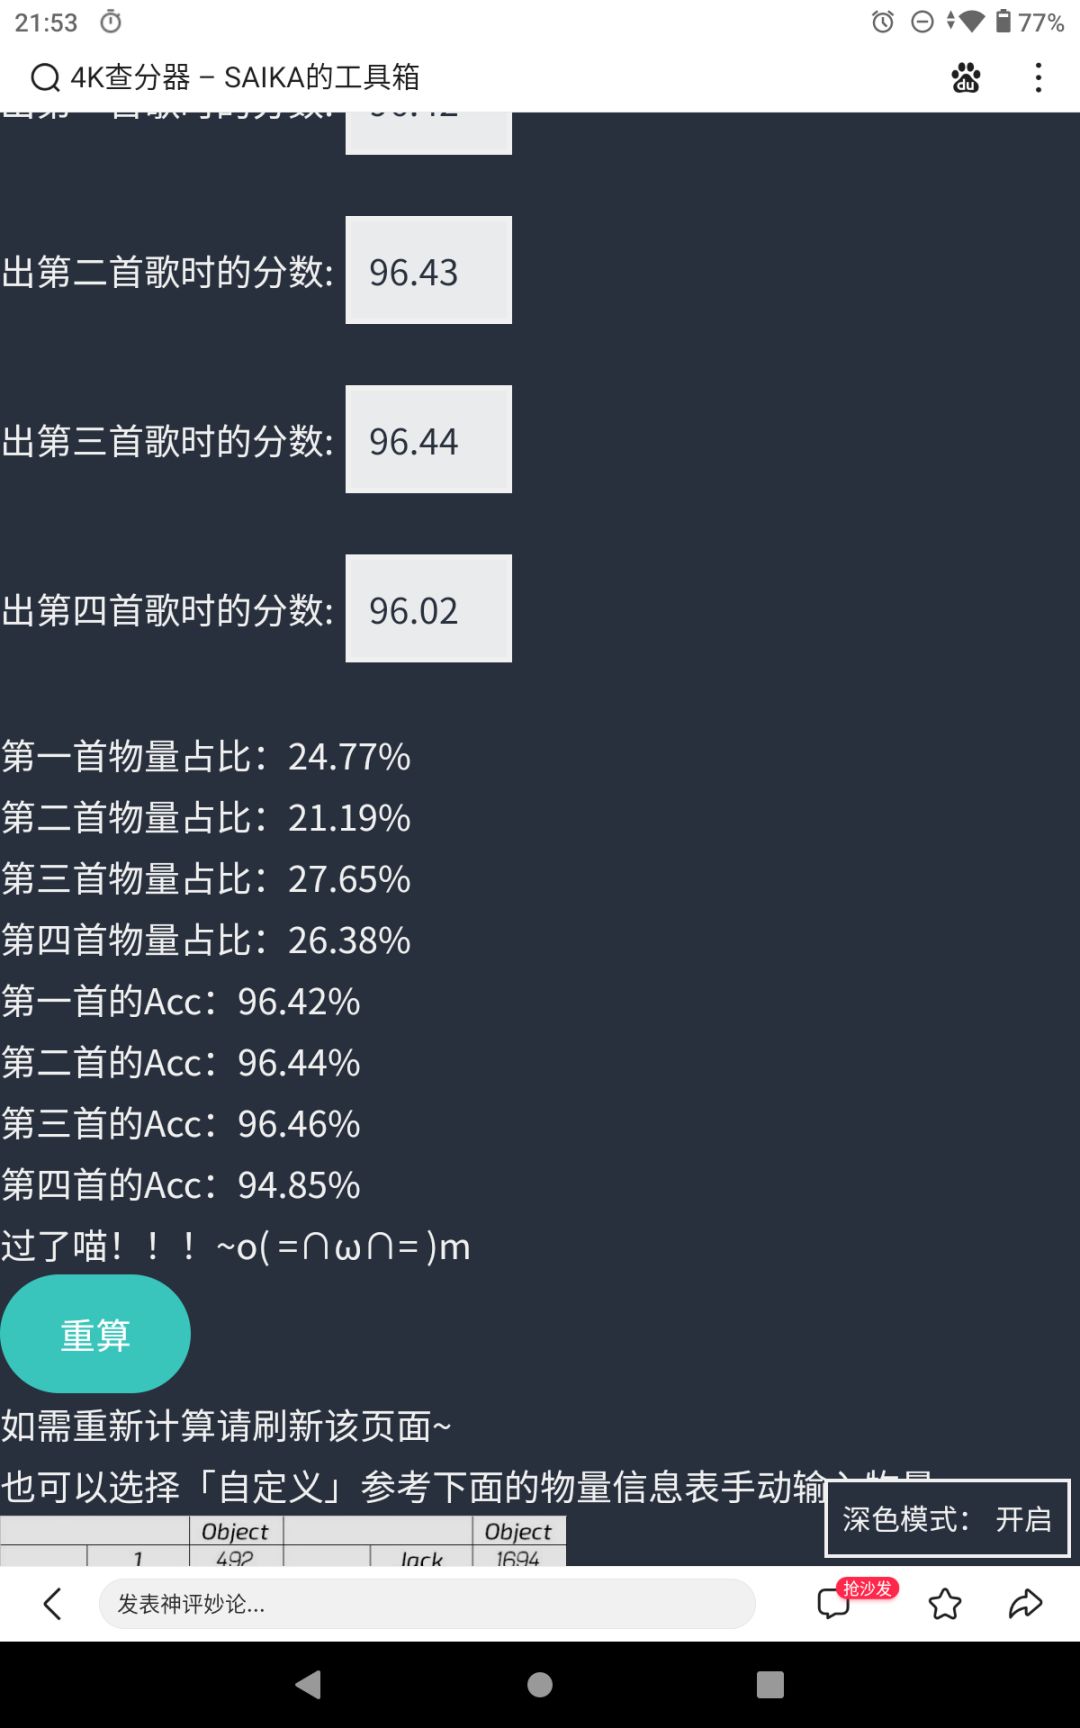This screenshot has height=1728, width=1080.
Task: Open the three-dot overflow menu
Action: click(1038, 77)
